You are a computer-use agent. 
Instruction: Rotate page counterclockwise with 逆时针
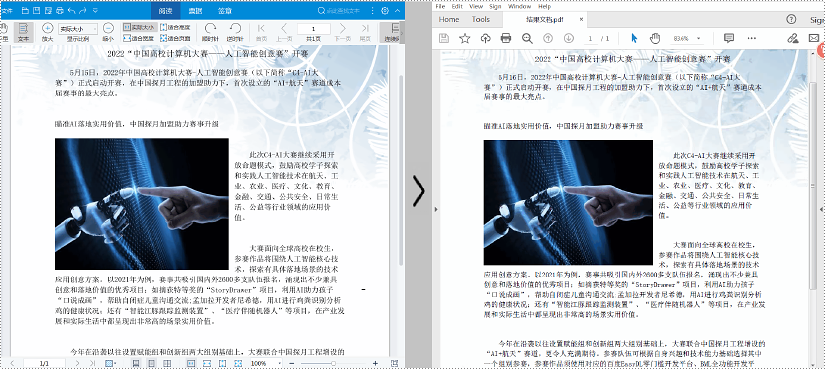coord(235,32)
